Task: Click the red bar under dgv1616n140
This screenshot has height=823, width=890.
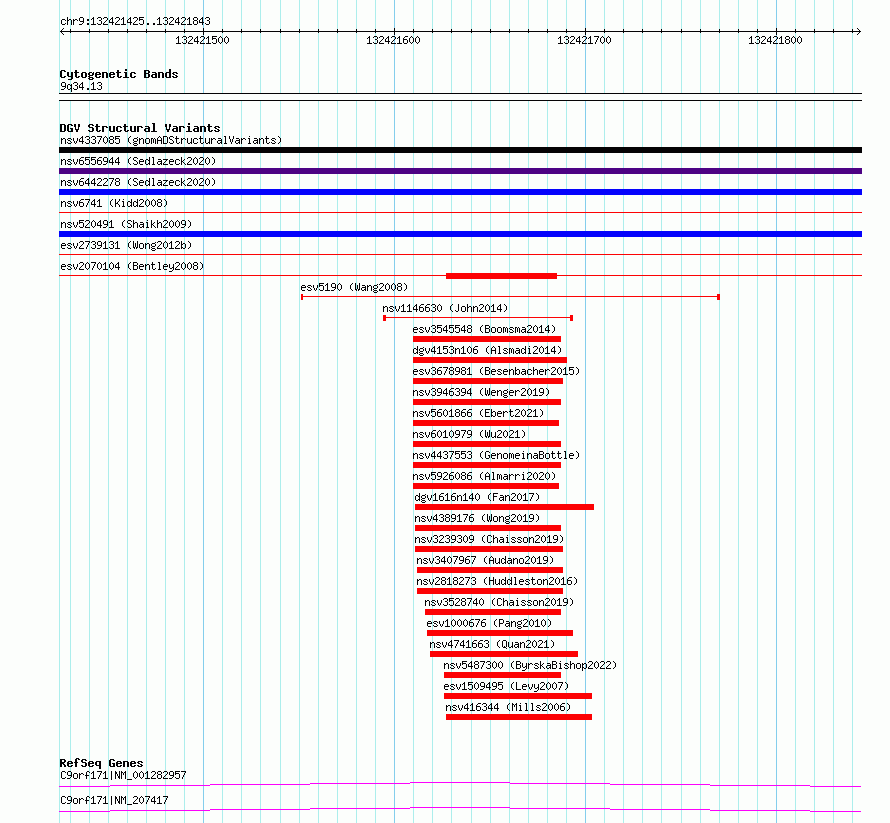Action: point(505,507)
